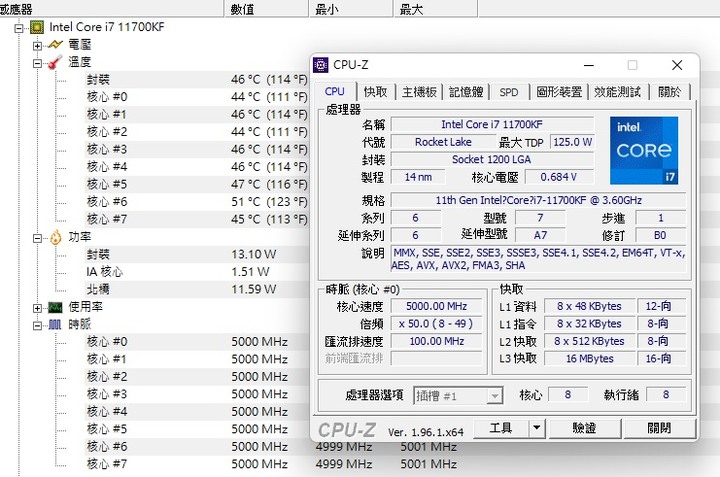Click the 0.684 V core voltage field
This screenshot has height=477, width=720.
(559, 177)
